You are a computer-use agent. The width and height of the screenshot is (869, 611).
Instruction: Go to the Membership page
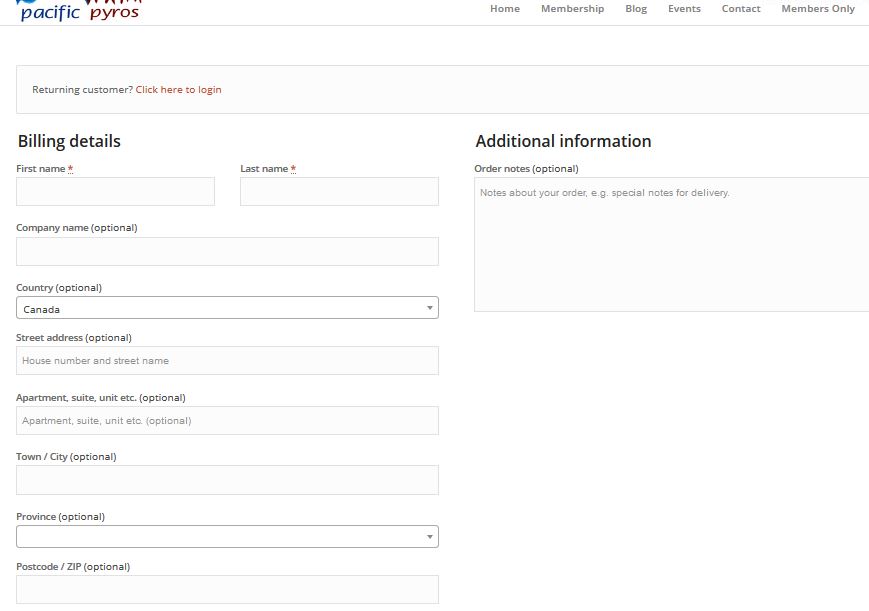(572, 9)
